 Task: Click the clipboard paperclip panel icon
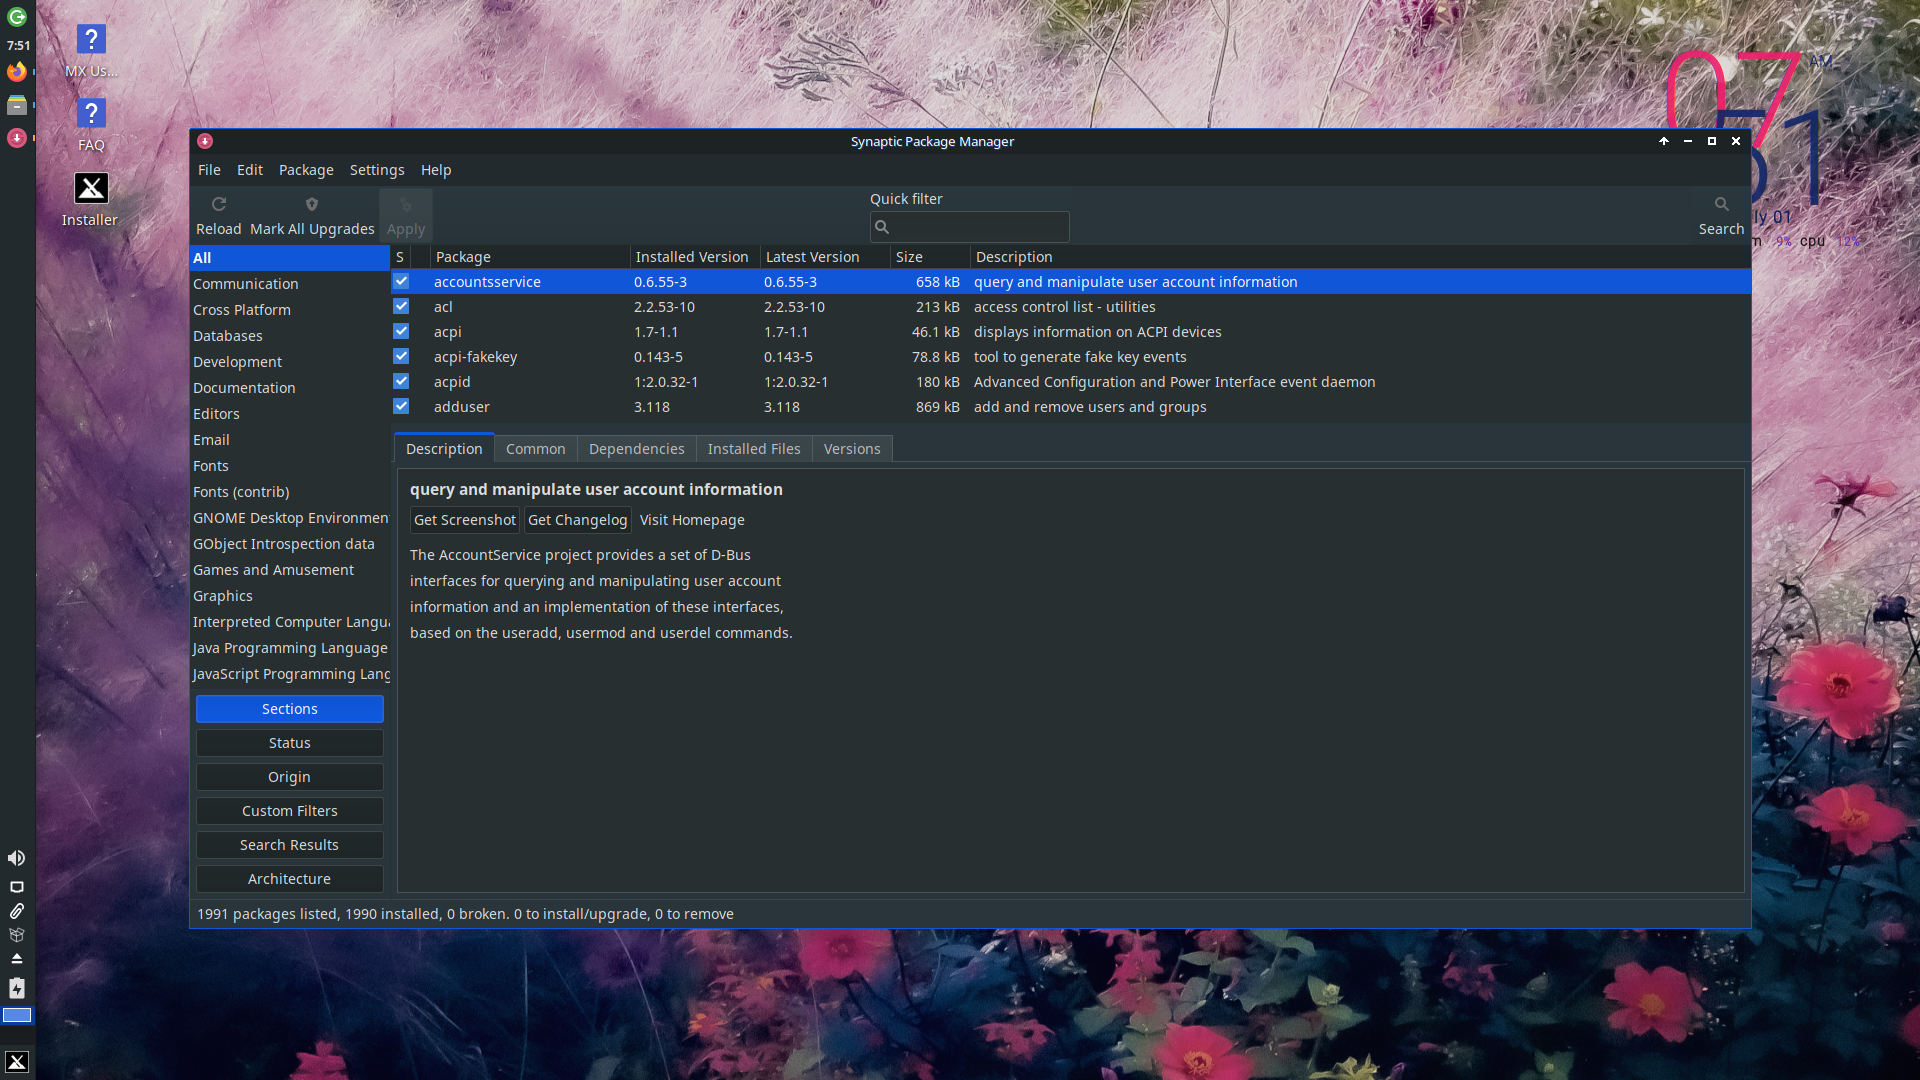coord(17,911)
